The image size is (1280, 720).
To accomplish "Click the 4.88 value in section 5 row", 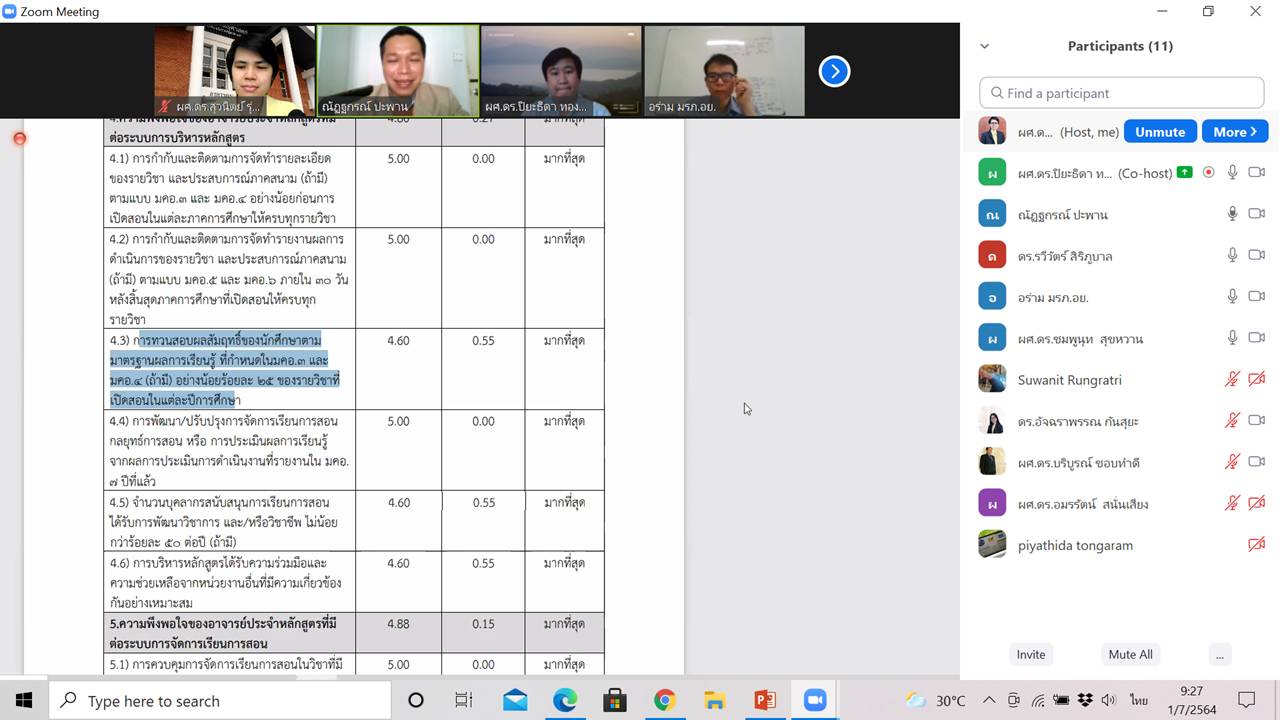I will tap(398, 623).
